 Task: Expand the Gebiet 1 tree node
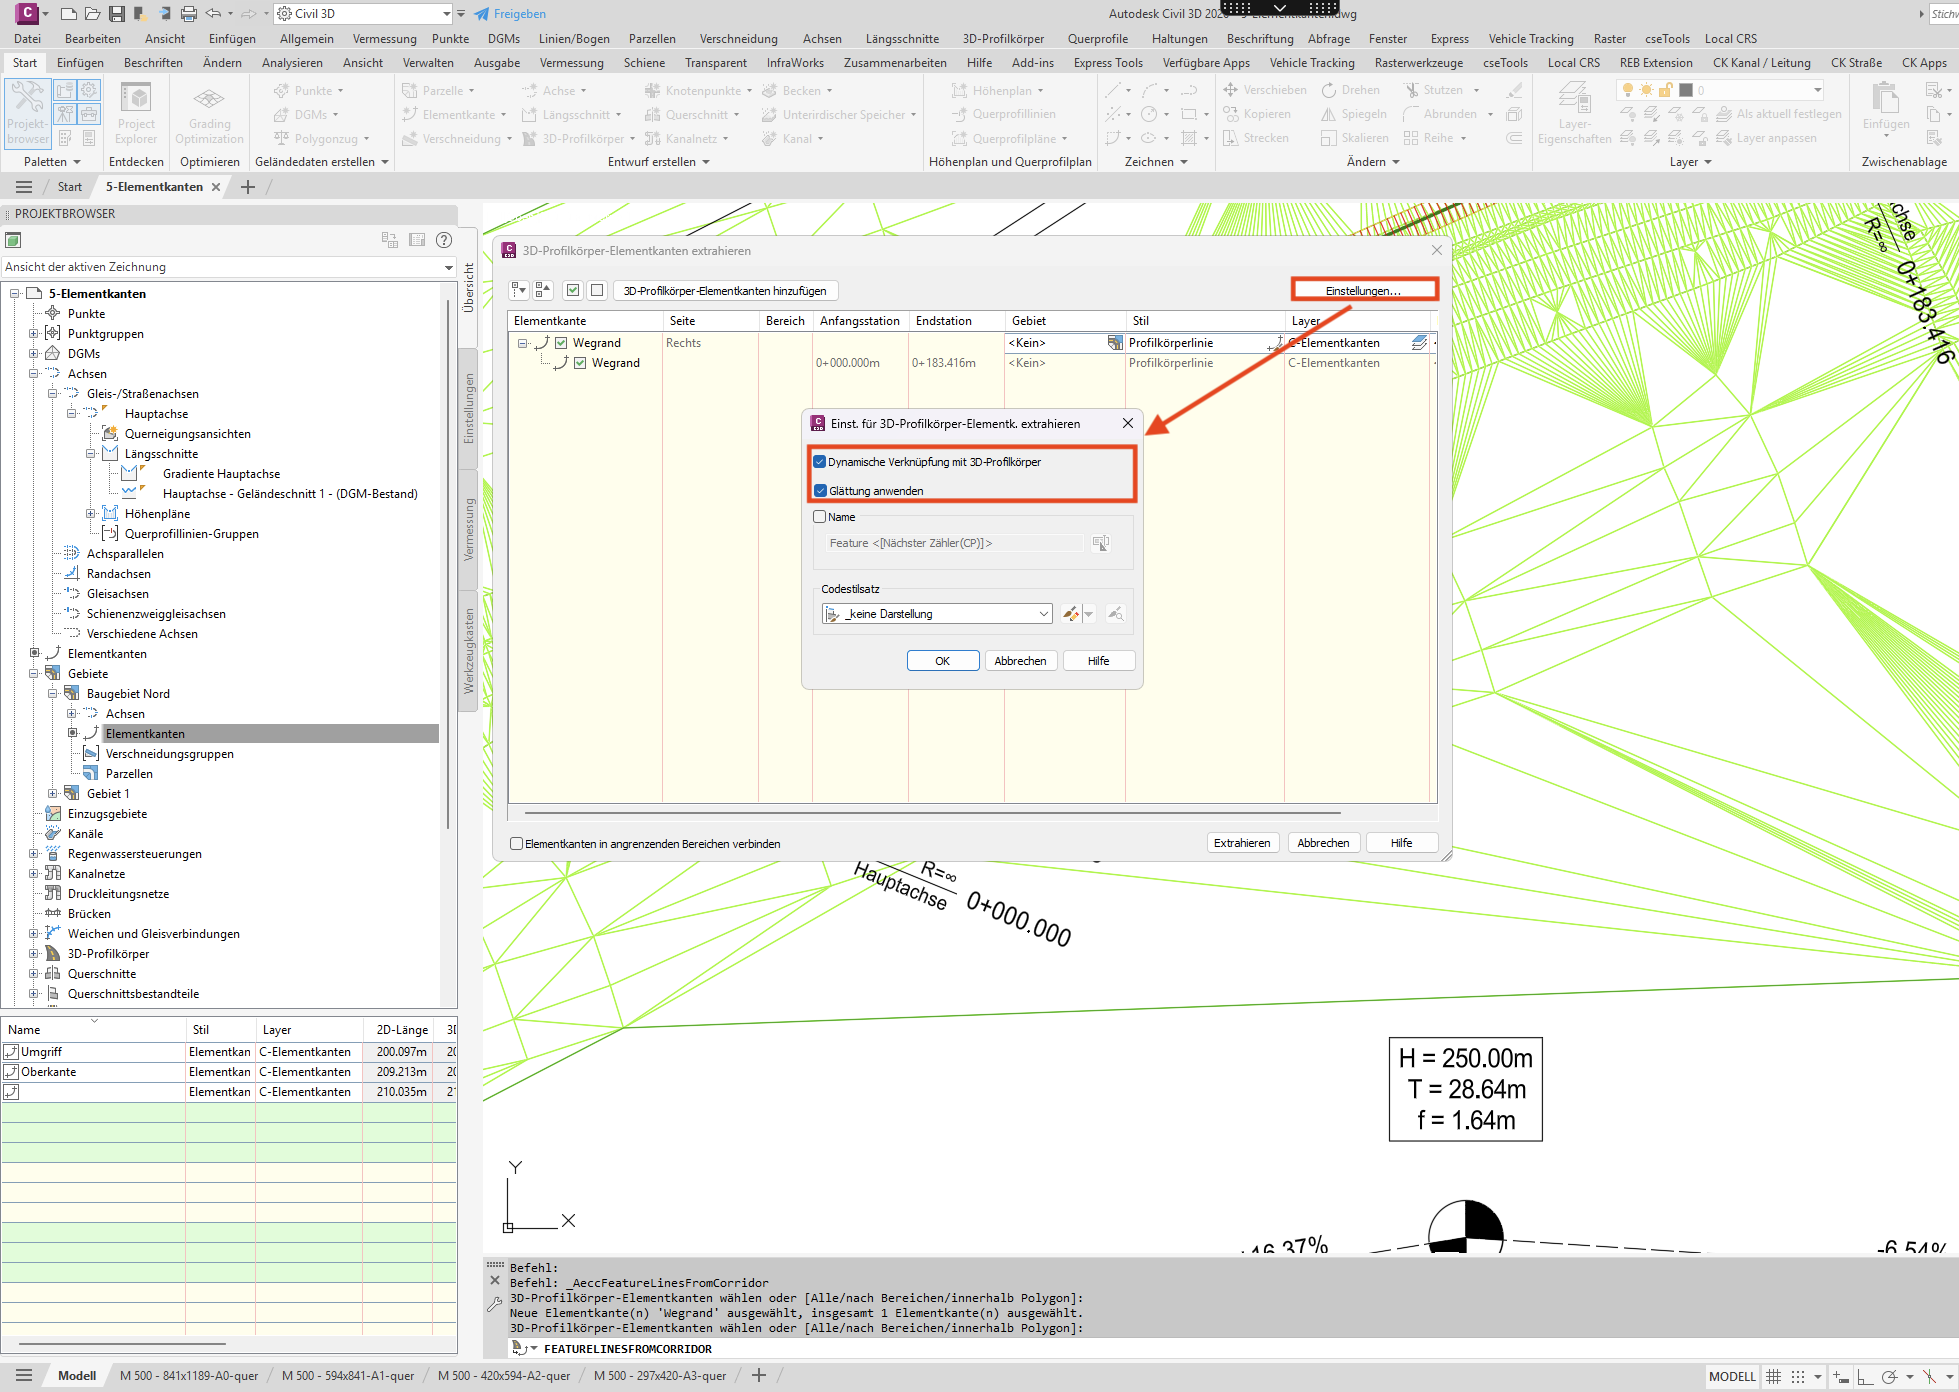(53, 794)
